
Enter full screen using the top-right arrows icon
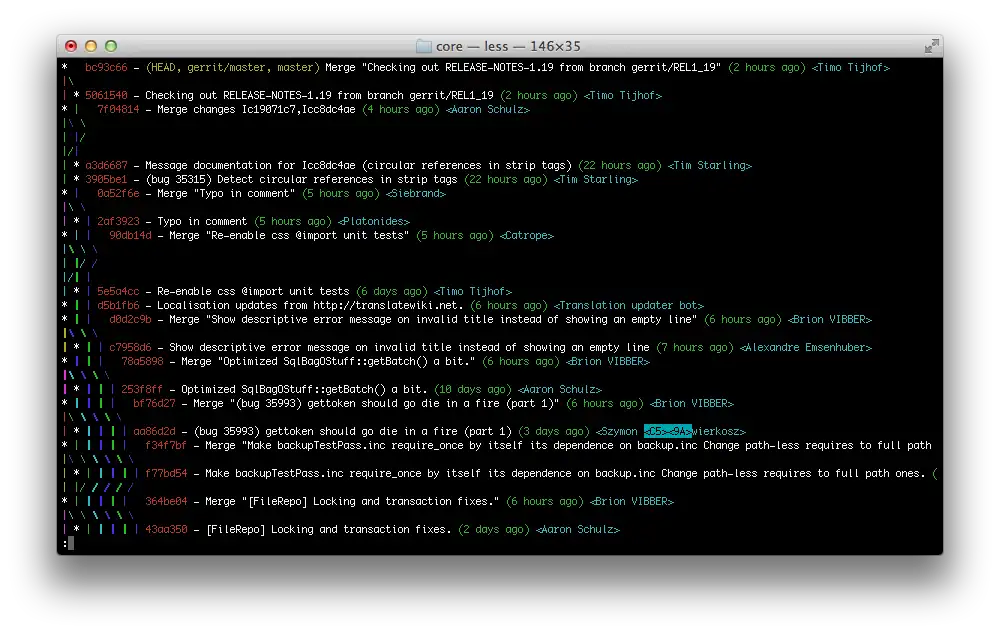[x=931, y=46]
